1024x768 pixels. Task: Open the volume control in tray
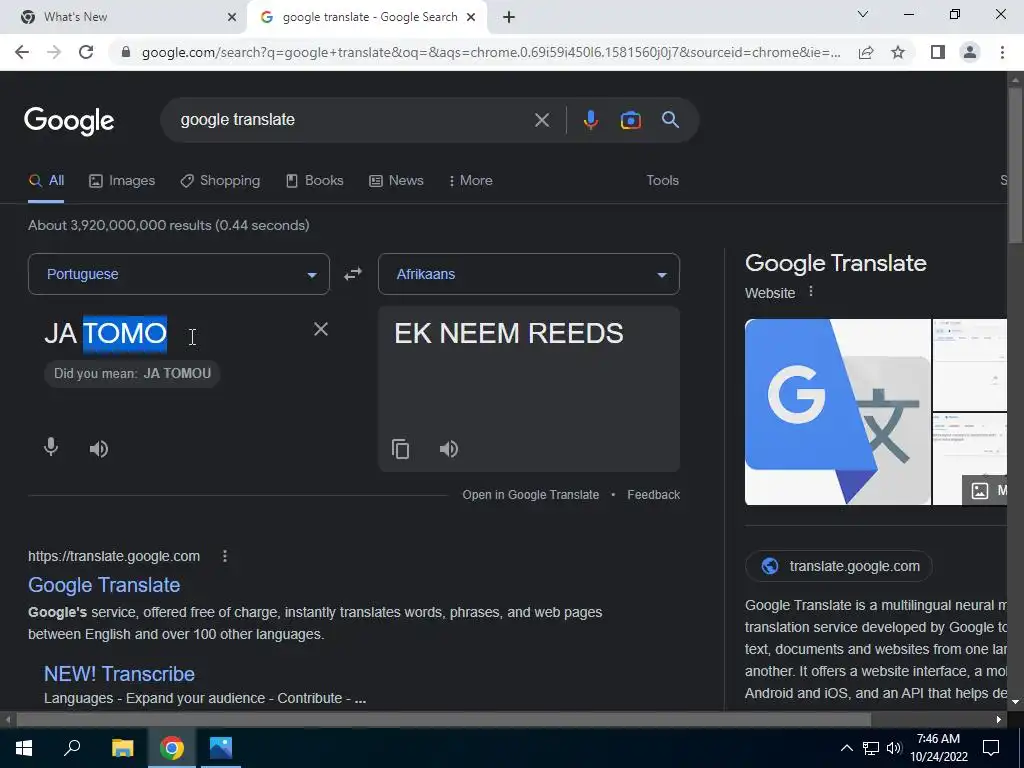(x=893, y=748)
